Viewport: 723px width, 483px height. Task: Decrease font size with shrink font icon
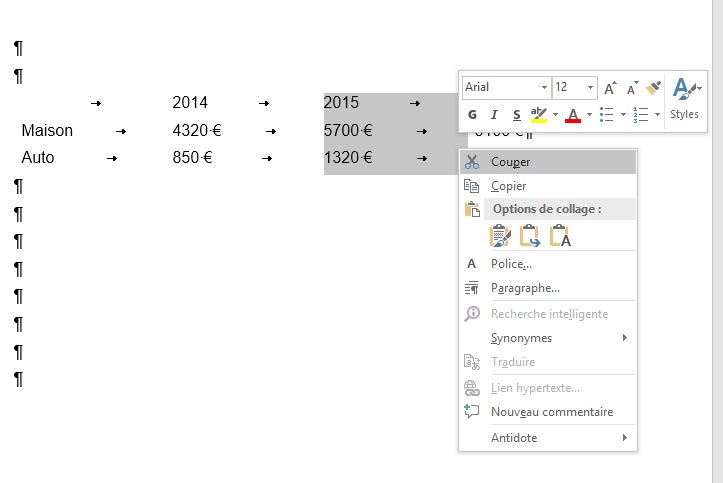point(632,88)
